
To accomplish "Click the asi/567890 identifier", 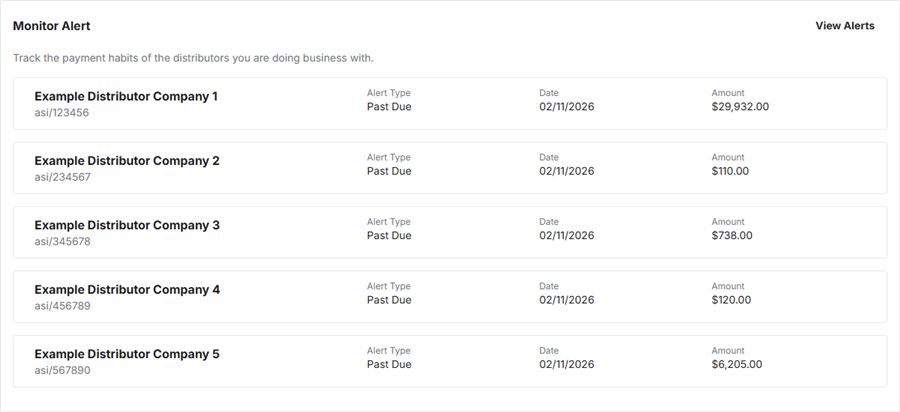I will click(62, 370).
